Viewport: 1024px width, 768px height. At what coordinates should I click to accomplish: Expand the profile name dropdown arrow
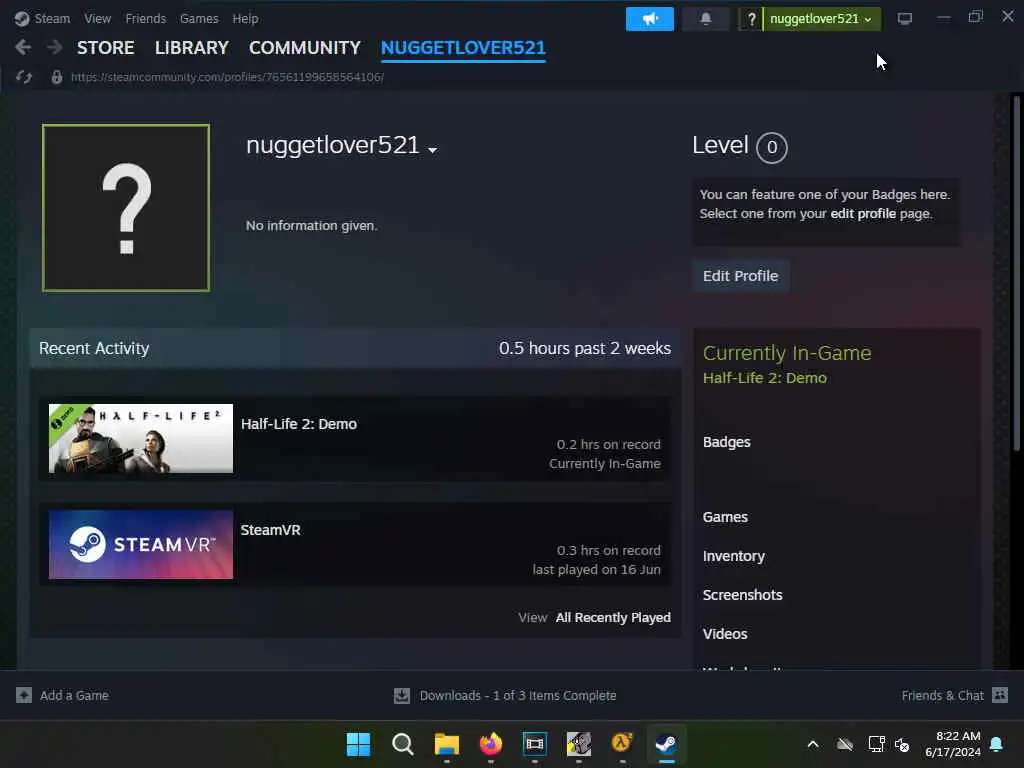(432, 150)
